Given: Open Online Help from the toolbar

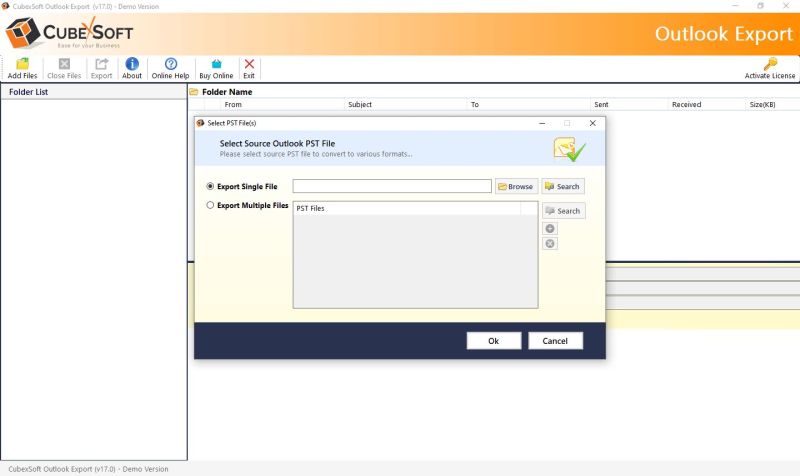Looking at the screenshot, I should [x=170, y=64].
